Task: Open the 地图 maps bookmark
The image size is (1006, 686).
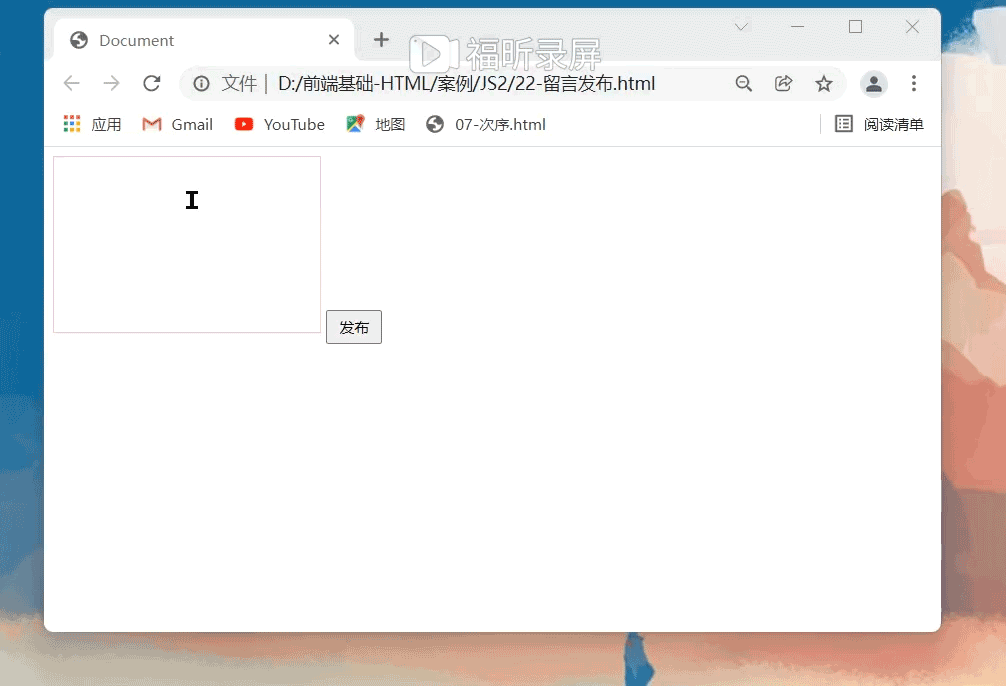Action: click(375, 124)
